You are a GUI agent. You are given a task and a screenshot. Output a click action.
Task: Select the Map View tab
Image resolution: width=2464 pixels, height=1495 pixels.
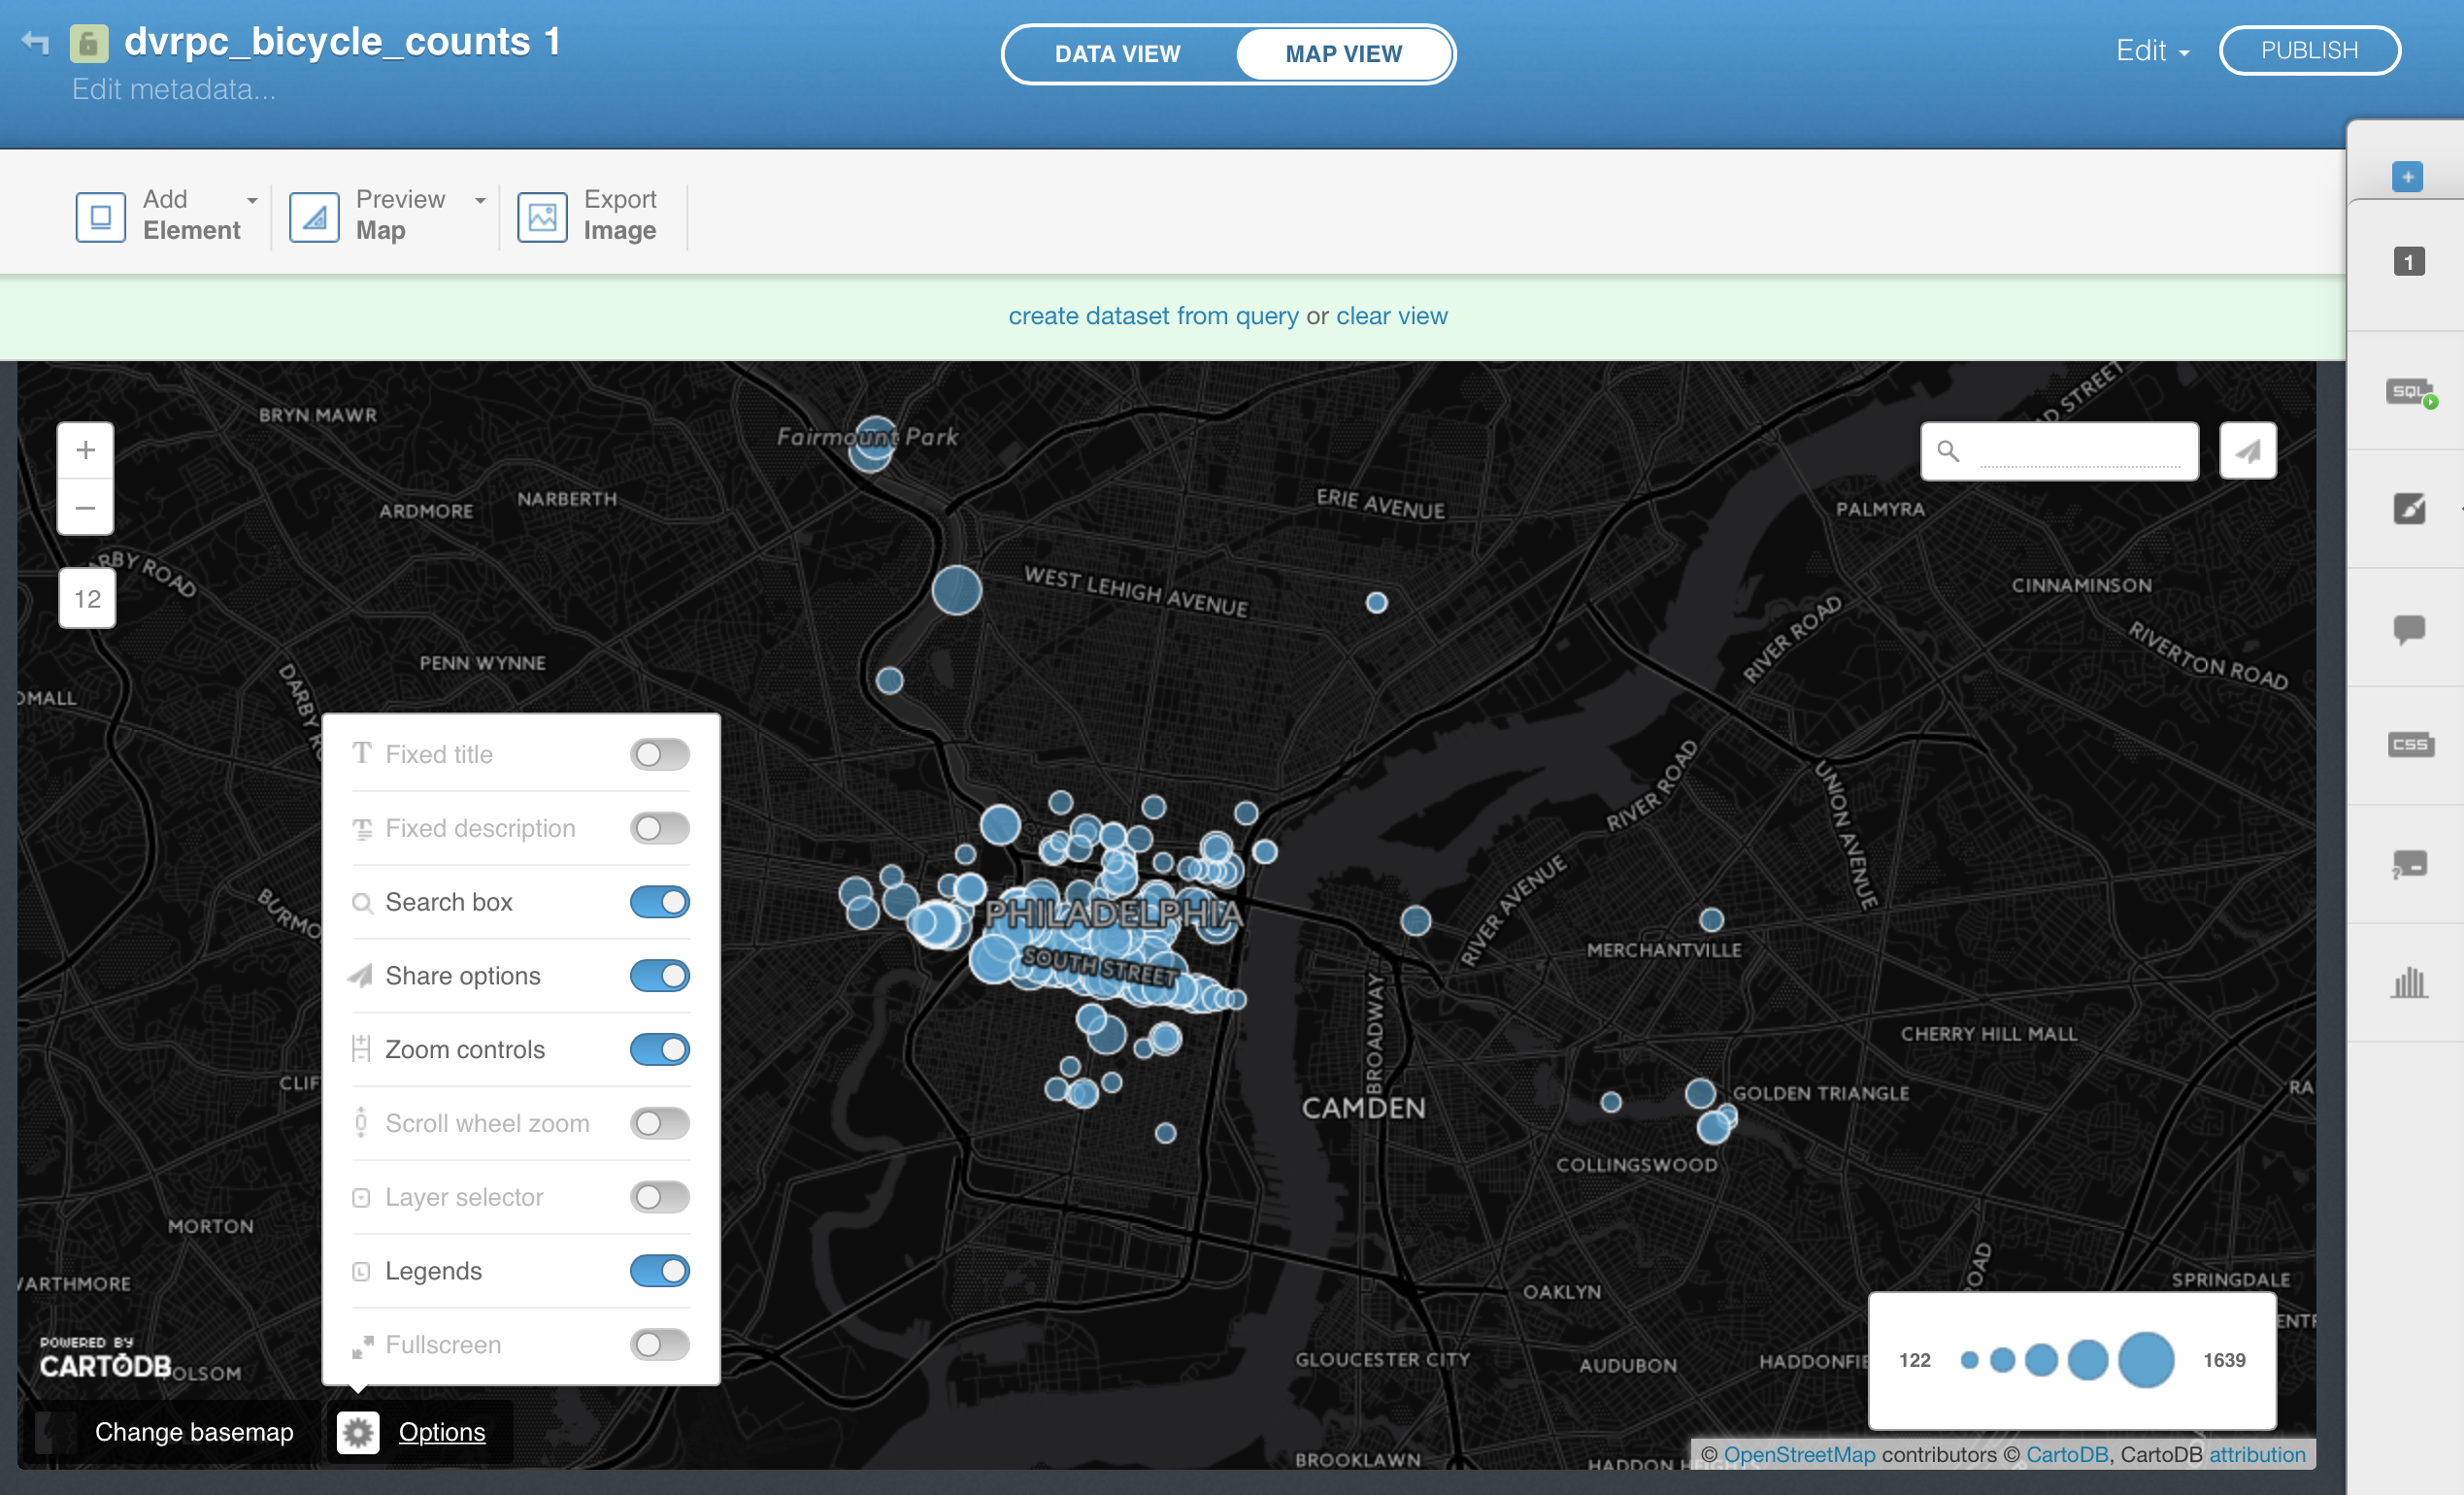[1343, 54]
